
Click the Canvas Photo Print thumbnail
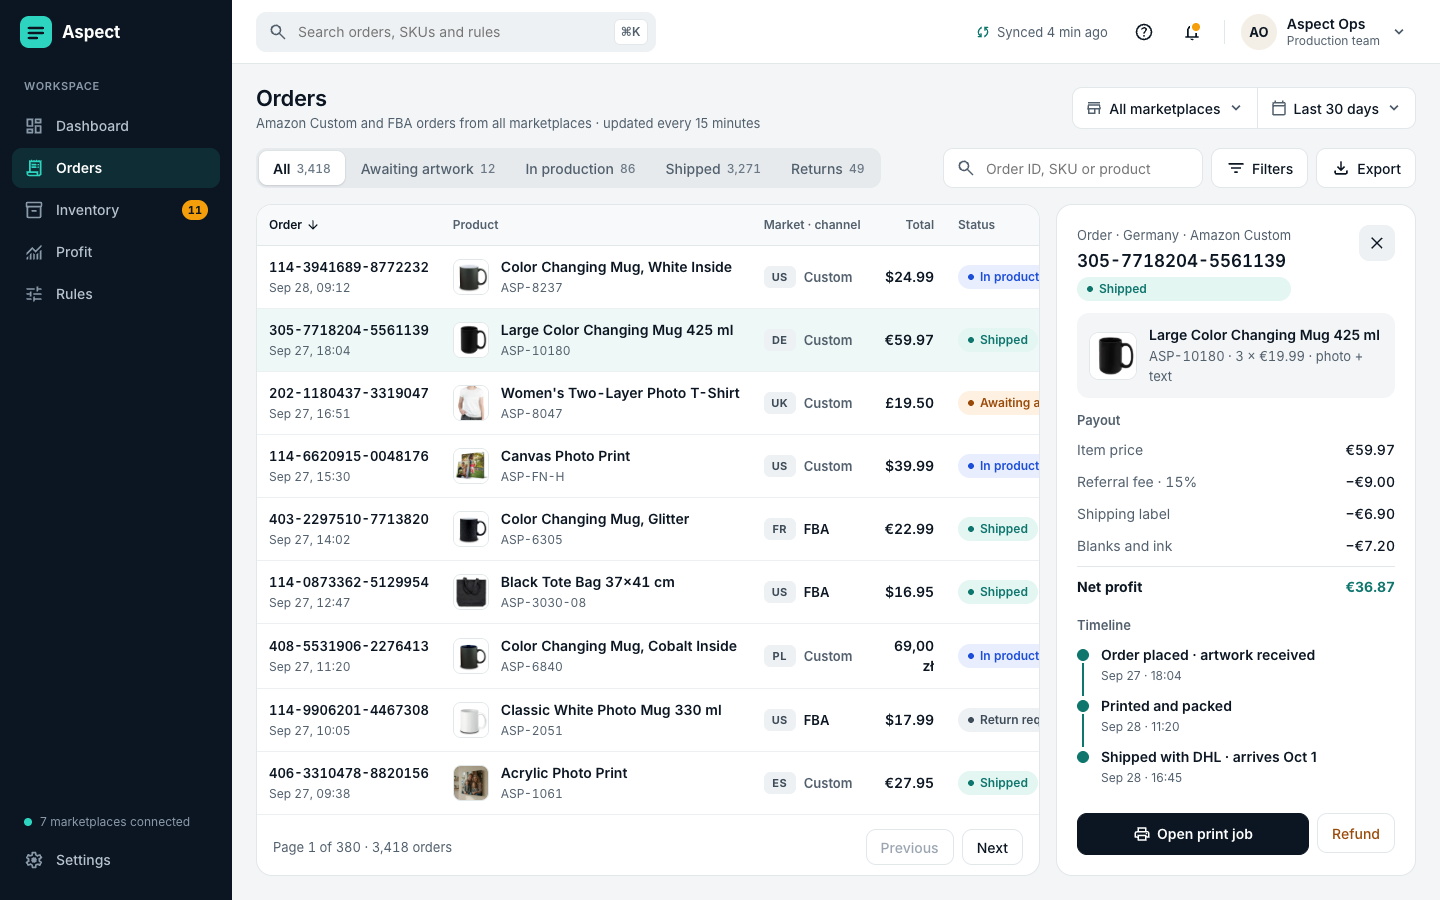click(x=471, y=466)
